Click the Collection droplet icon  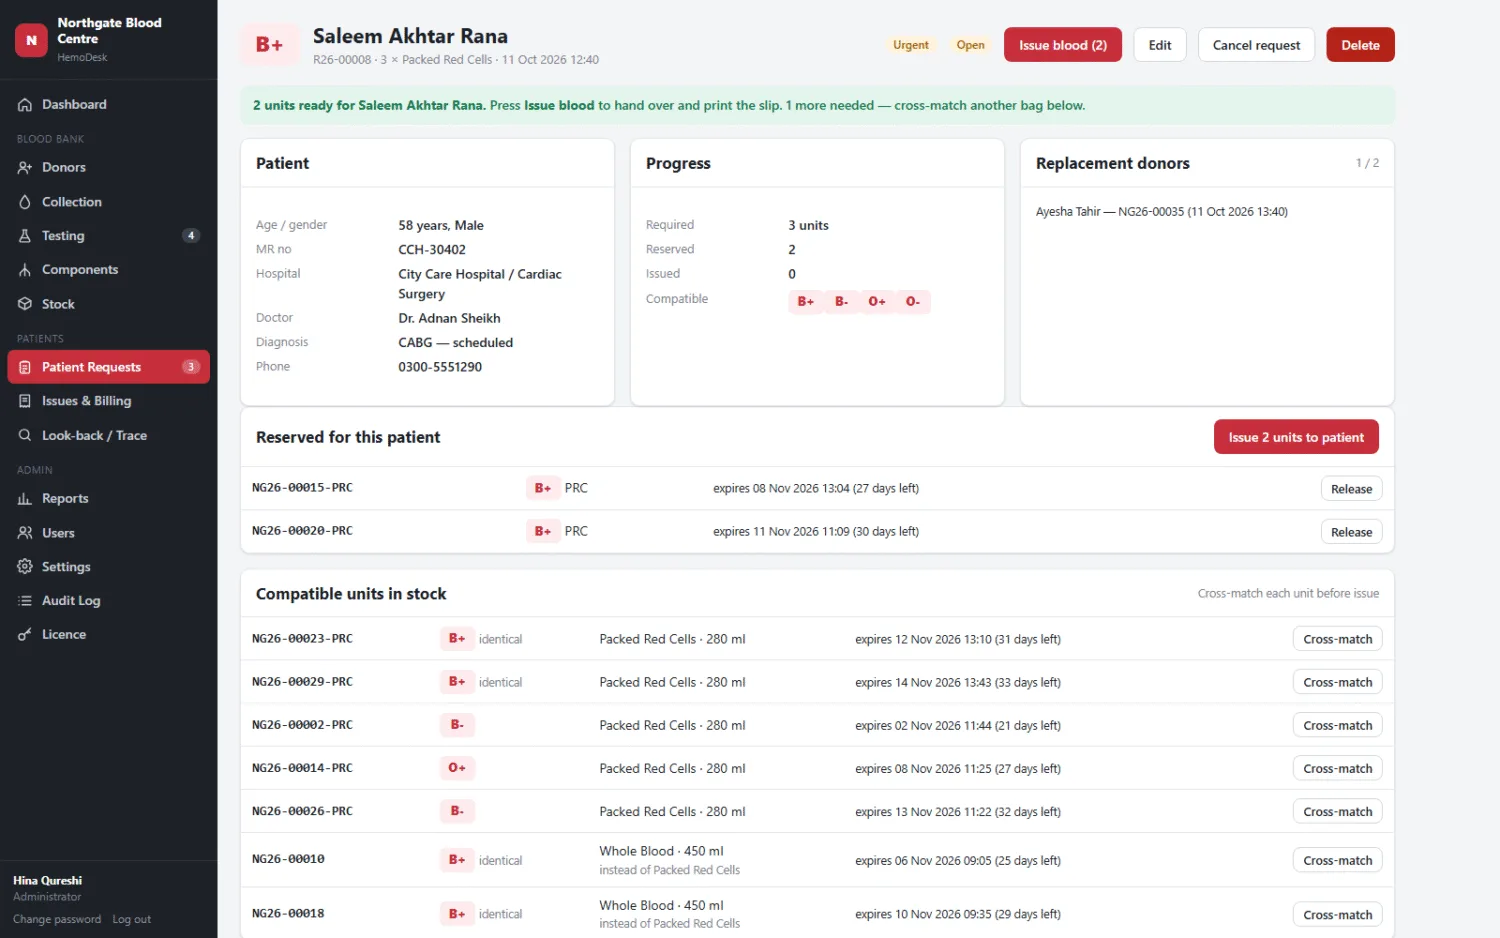[25, 202]
